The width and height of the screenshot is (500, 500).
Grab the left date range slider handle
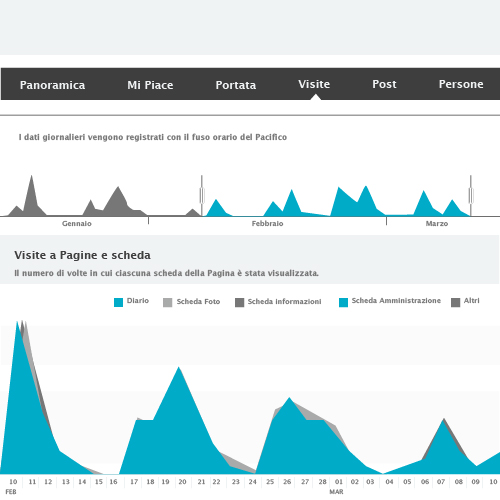click(x=202, y=195)
